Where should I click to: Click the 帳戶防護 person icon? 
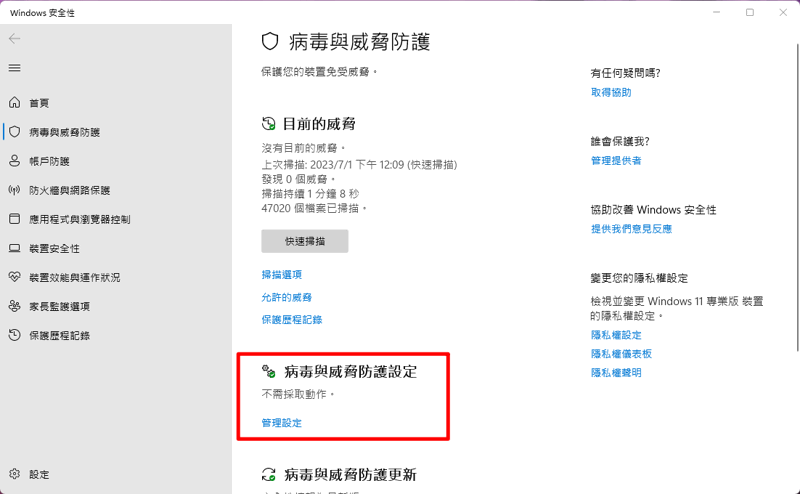coord(14,161)
